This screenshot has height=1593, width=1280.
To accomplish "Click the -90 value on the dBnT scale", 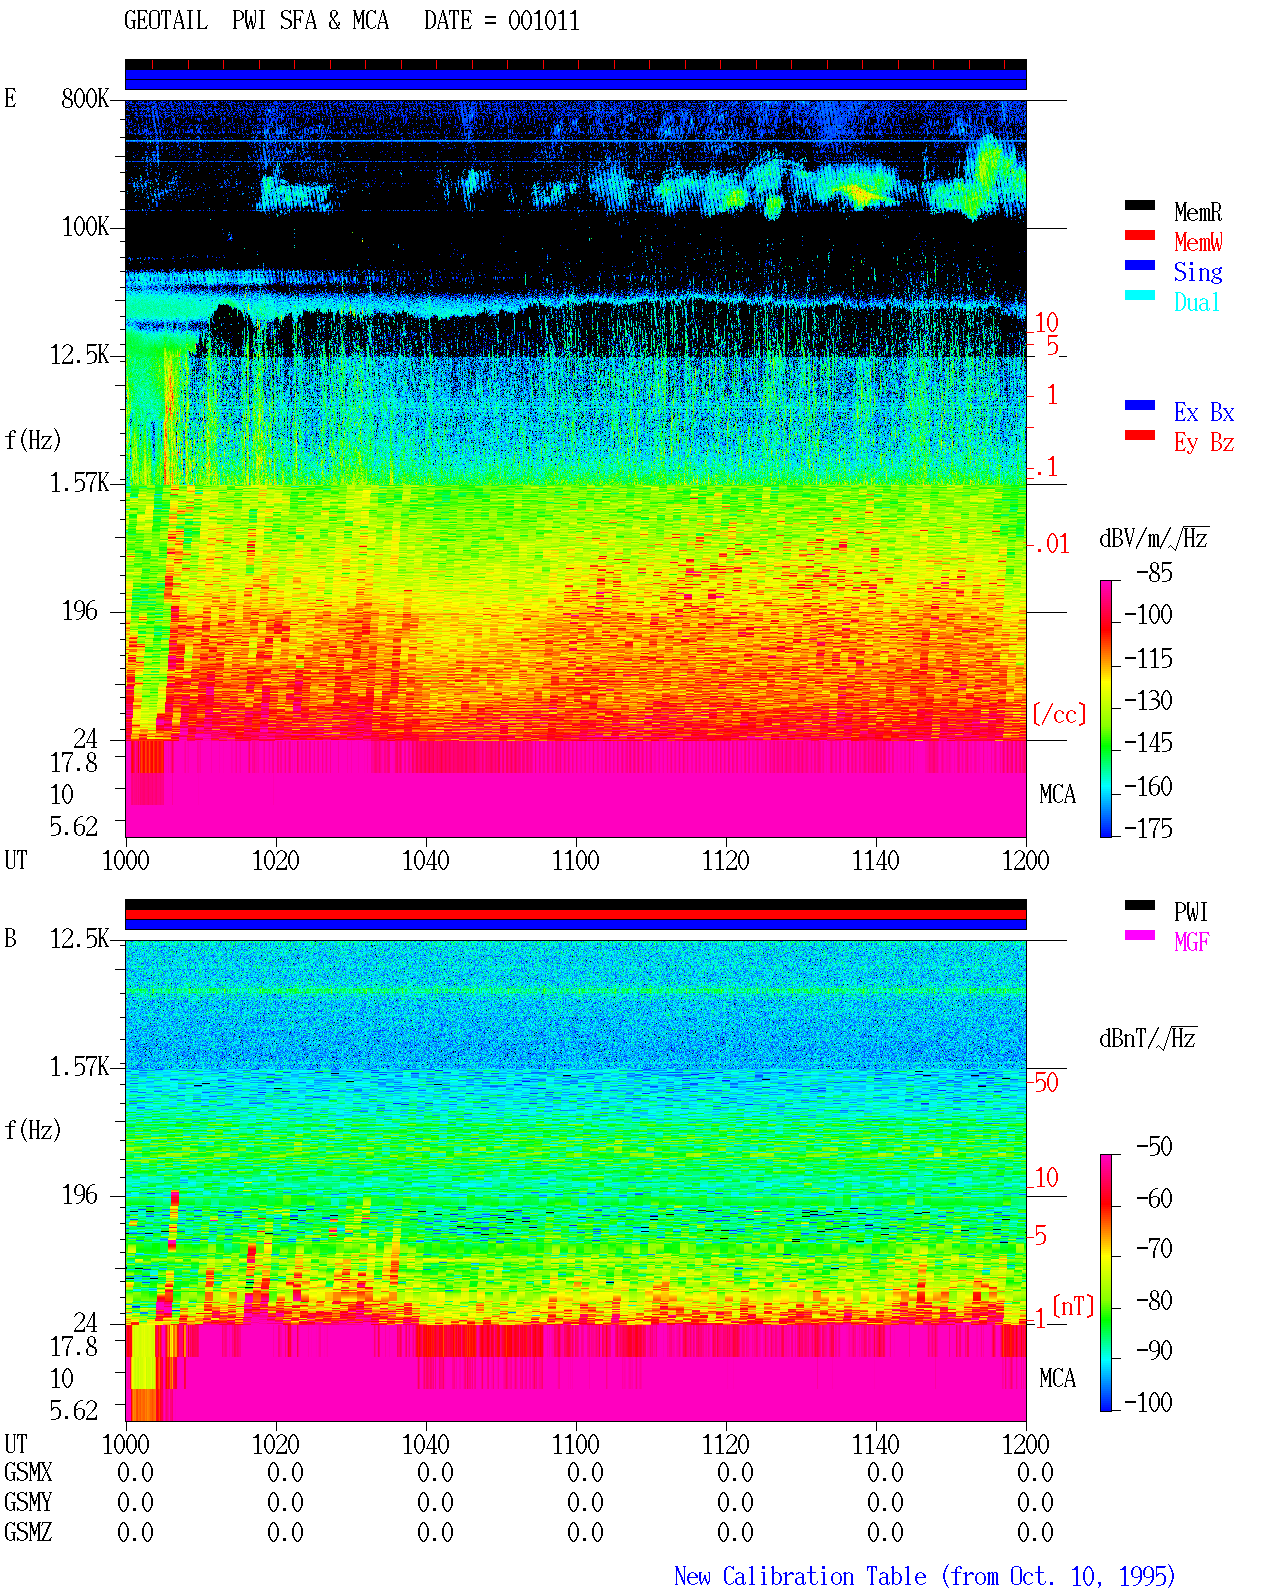I will point(1154,1350).
